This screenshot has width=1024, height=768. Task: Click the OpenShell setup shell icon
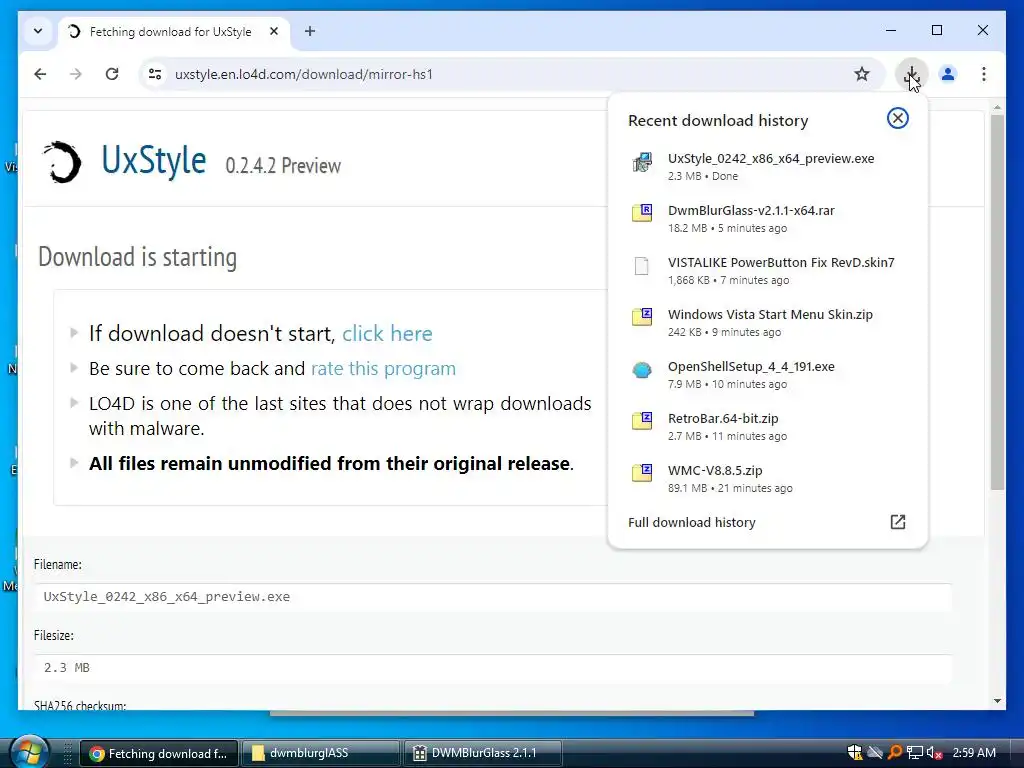point(642,370)
